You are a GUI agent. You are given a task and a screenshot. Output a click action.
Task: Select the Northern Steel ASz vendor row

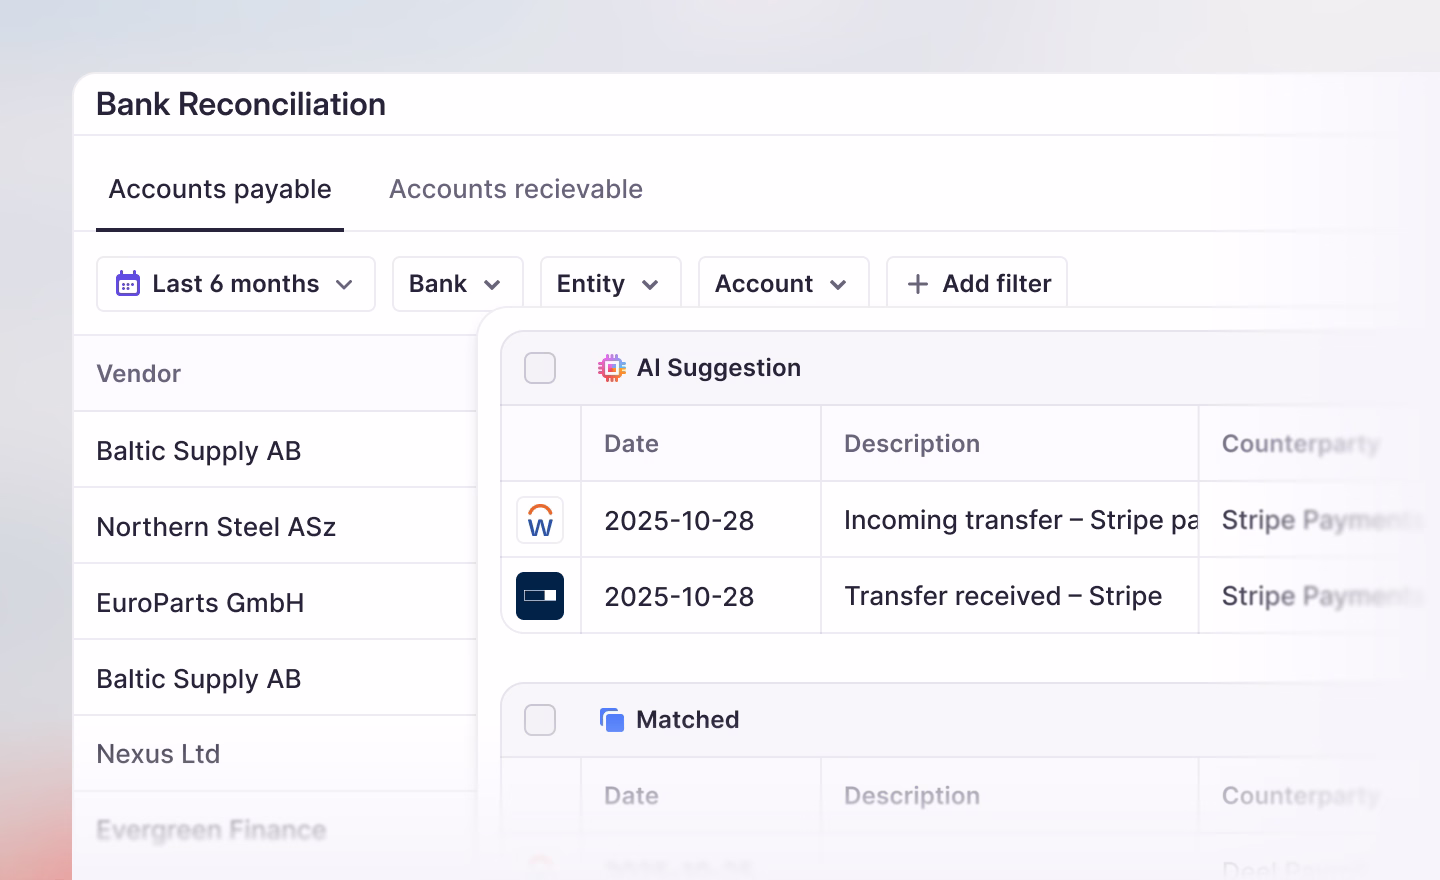[x=275, y=526]
